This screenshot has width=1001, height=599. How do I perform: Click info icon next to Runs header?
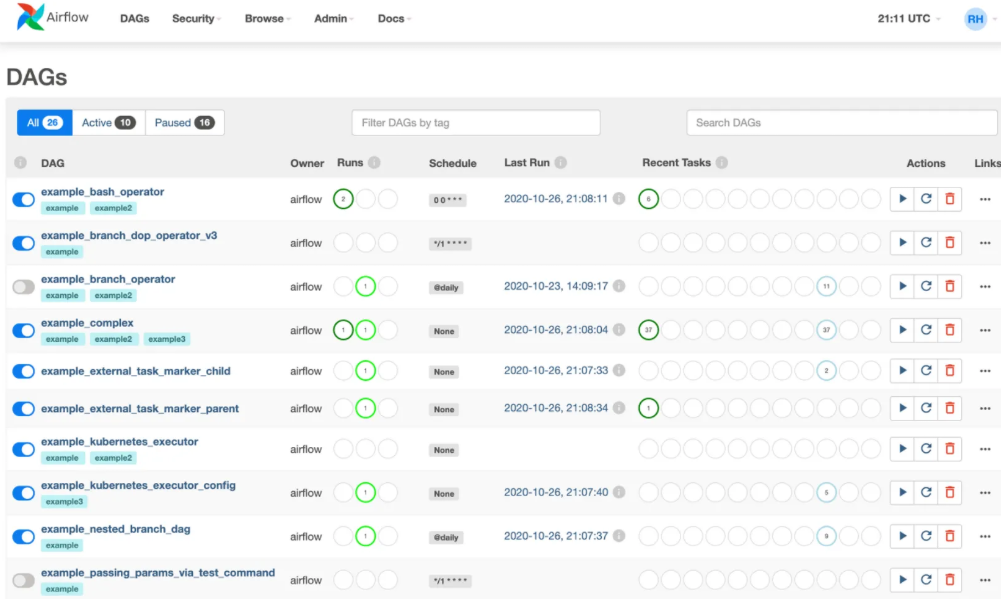[x=374, y=162]
